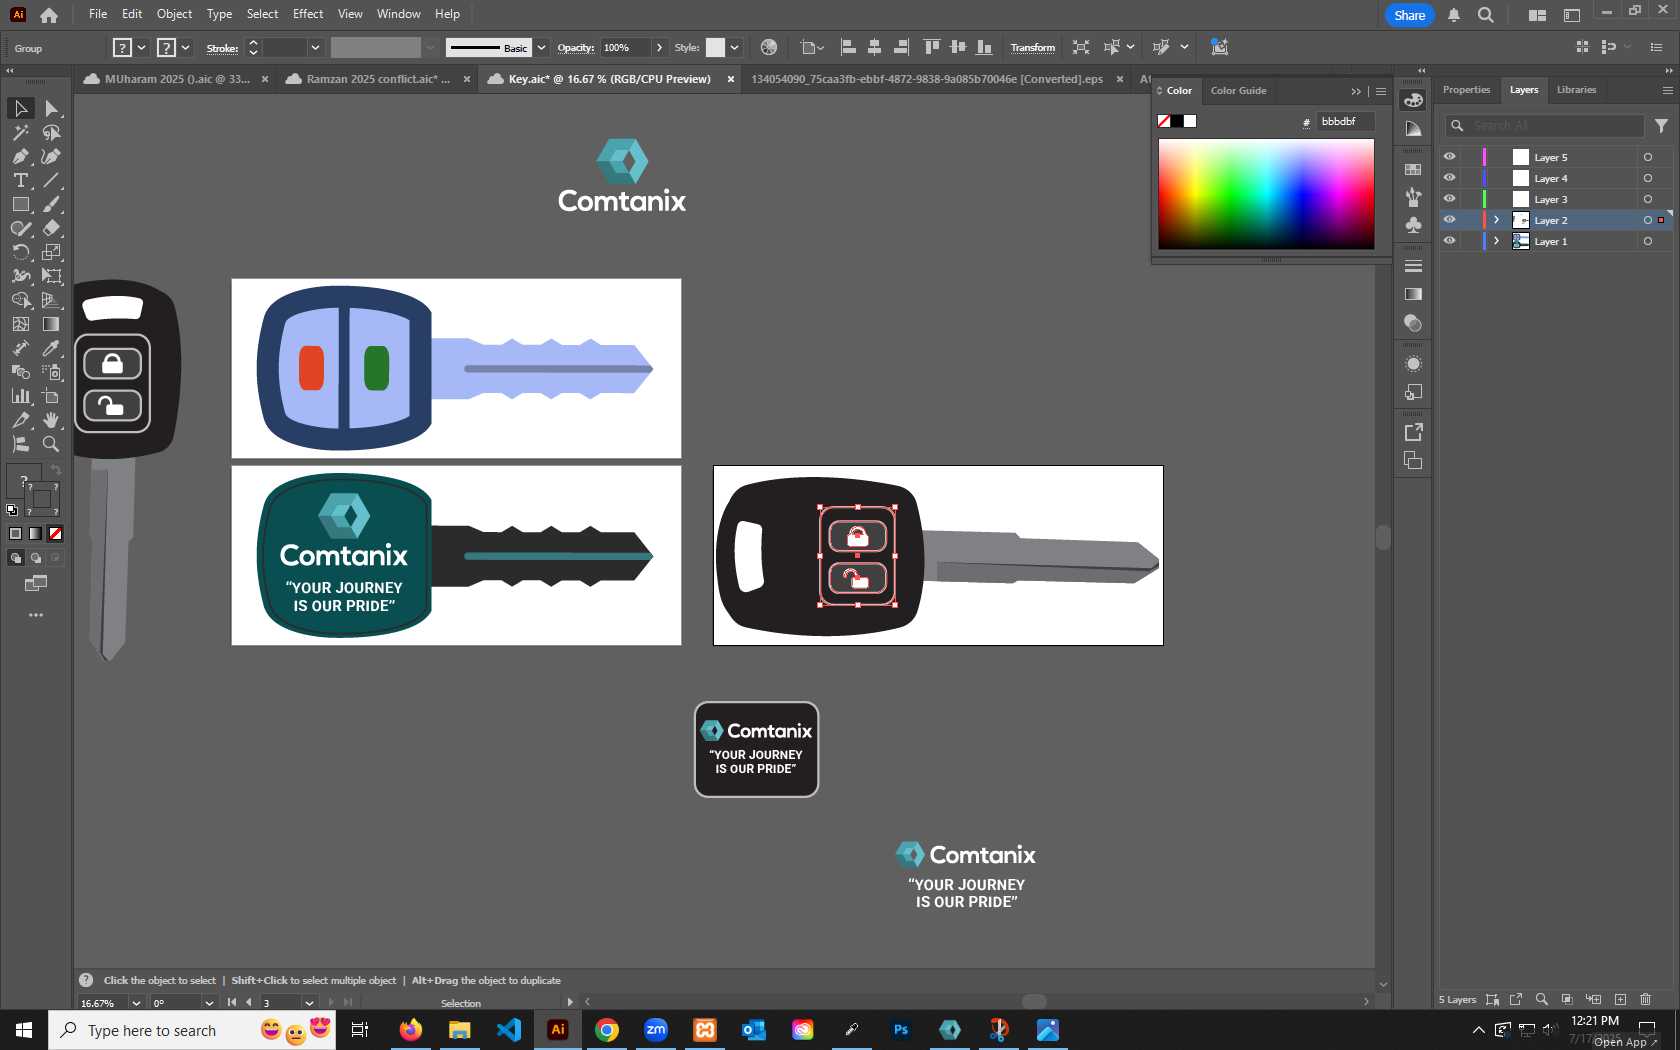
Task: Click the Share button
Action: (x=1409, y=15)
